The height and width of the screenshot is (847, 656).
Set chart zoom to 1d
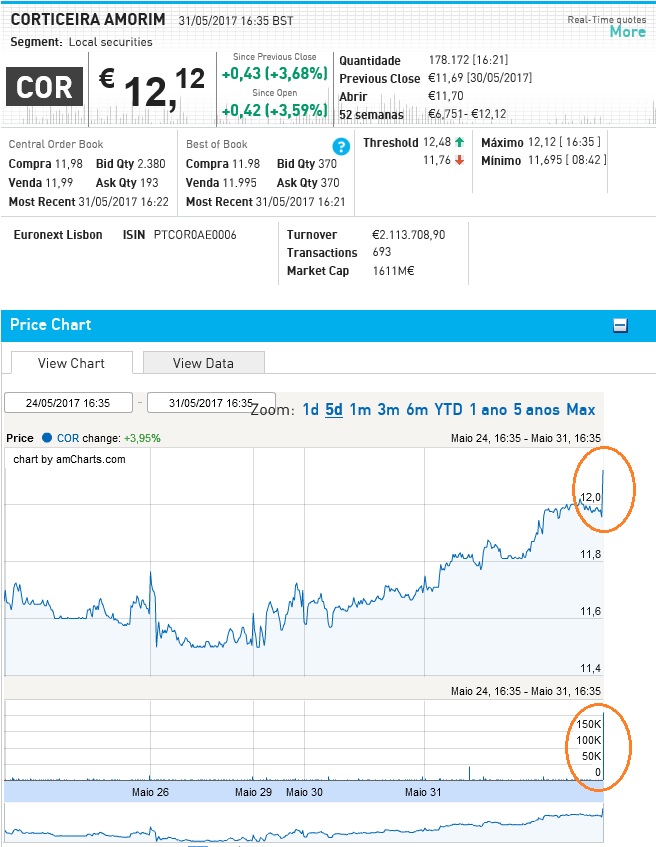[311, 409]
